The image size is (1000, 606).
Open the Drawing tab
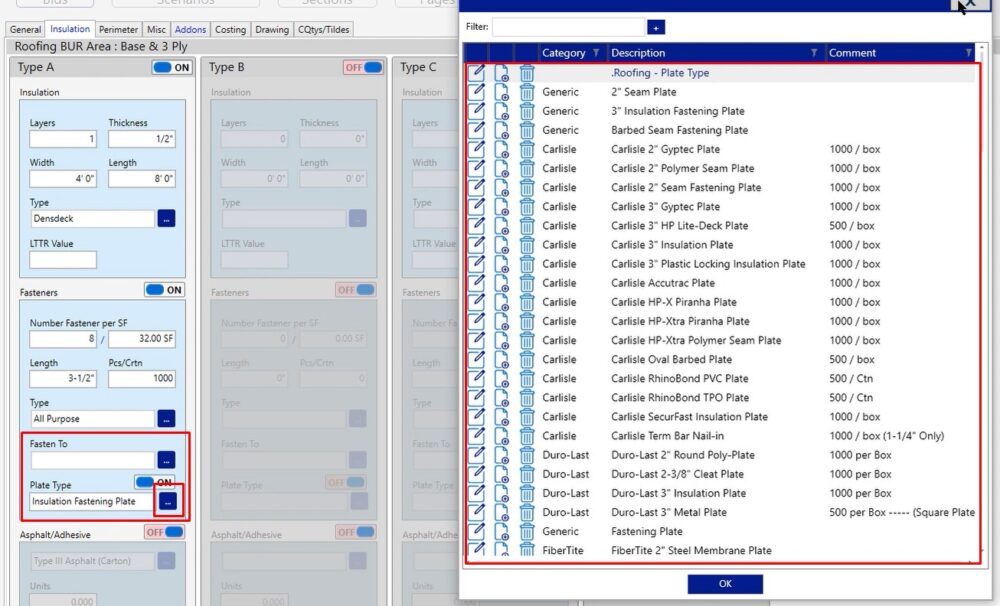(272, 29)
